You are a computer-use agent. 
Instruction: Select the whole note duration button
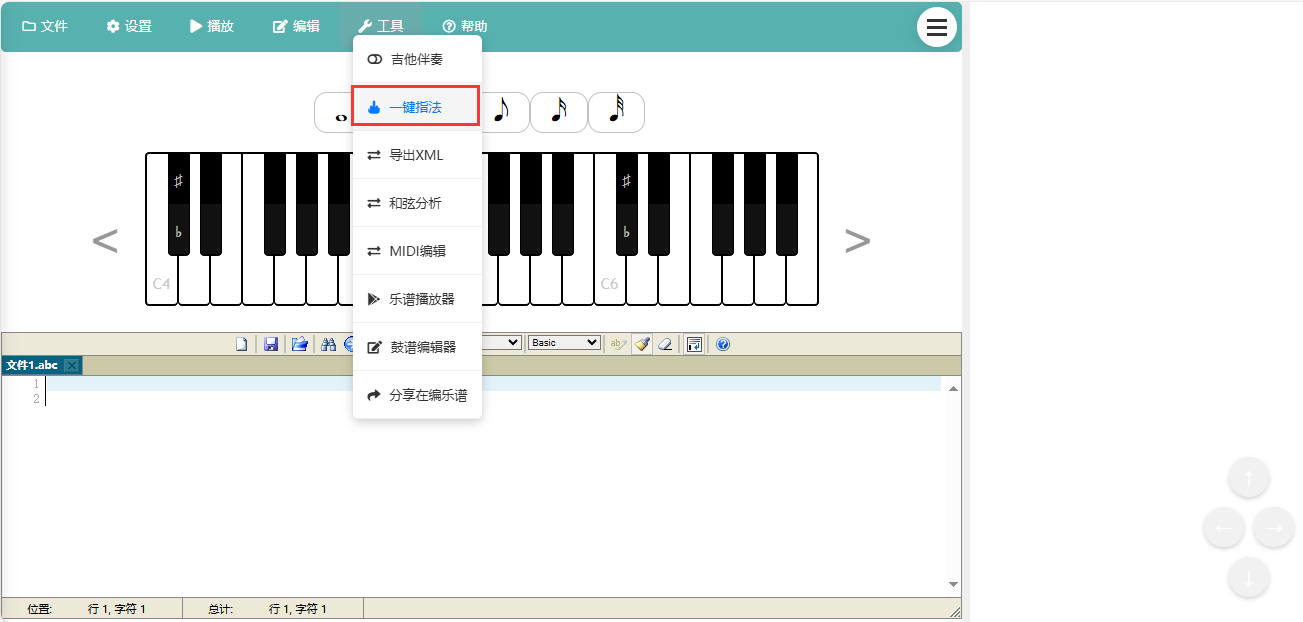(333, 112)
